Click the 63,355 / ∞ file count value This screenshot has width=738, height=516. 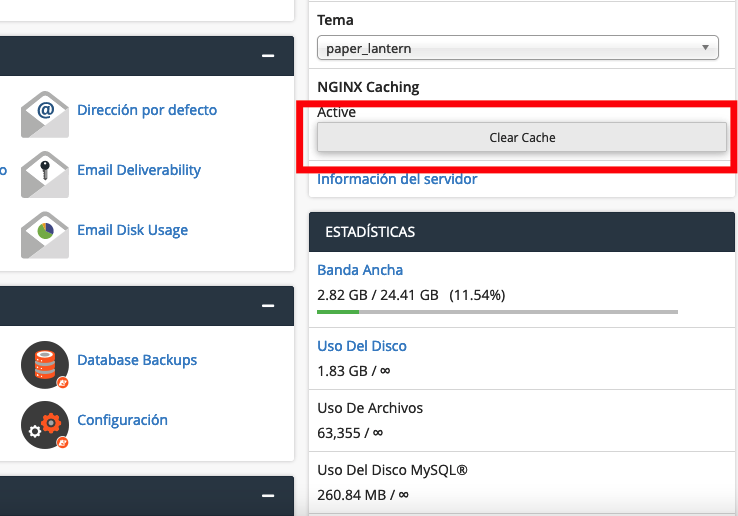pos(350,433)
